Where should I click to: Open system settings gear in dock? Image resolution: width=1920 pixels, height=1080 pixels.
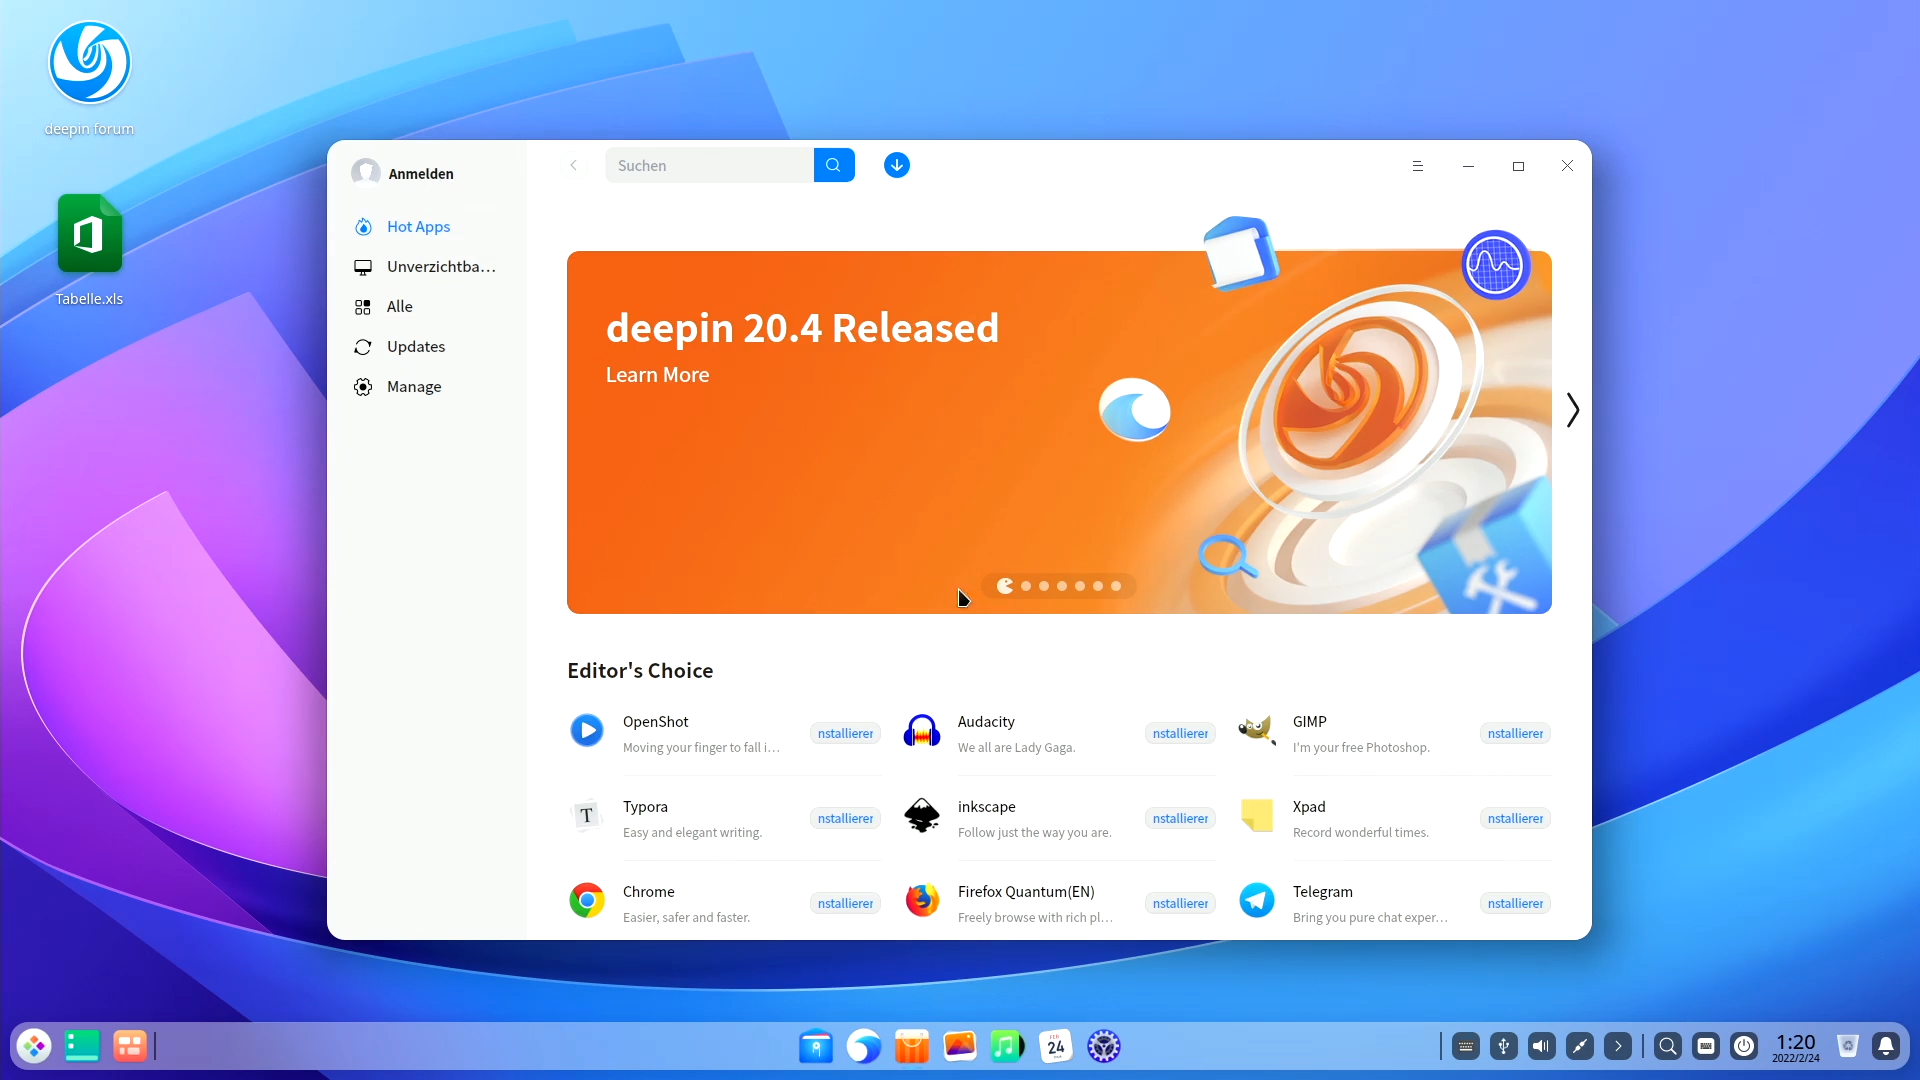click(1104, 1046)
